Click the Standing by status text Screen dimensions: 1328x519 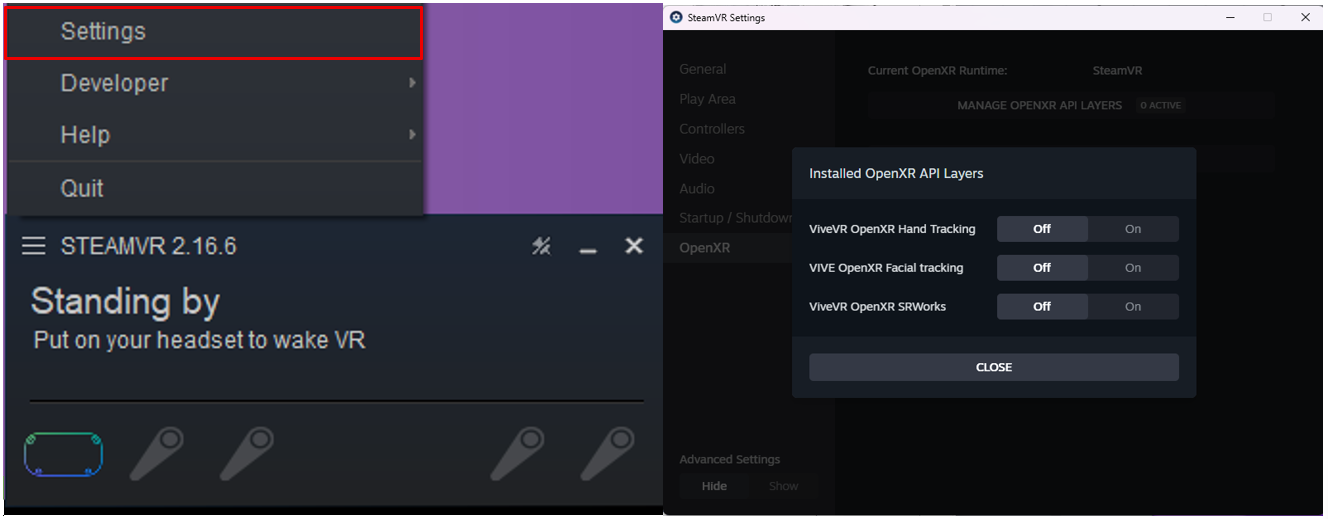pyautogui.click(x=125, y=301)
